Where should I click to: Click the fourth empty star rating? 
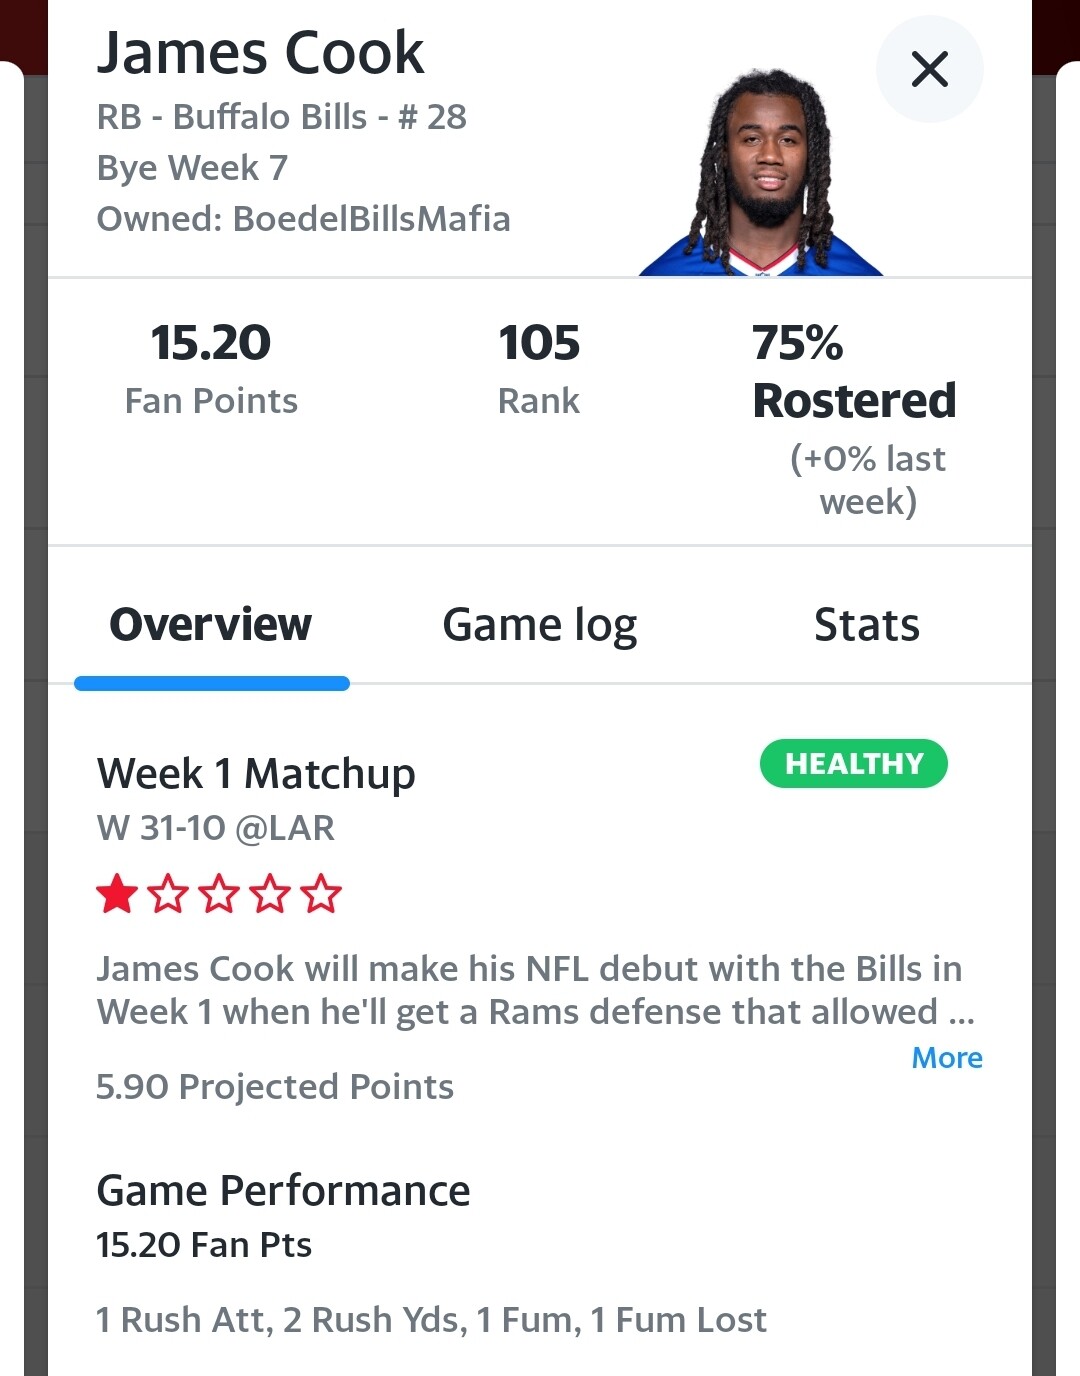[x=270, y=893]
